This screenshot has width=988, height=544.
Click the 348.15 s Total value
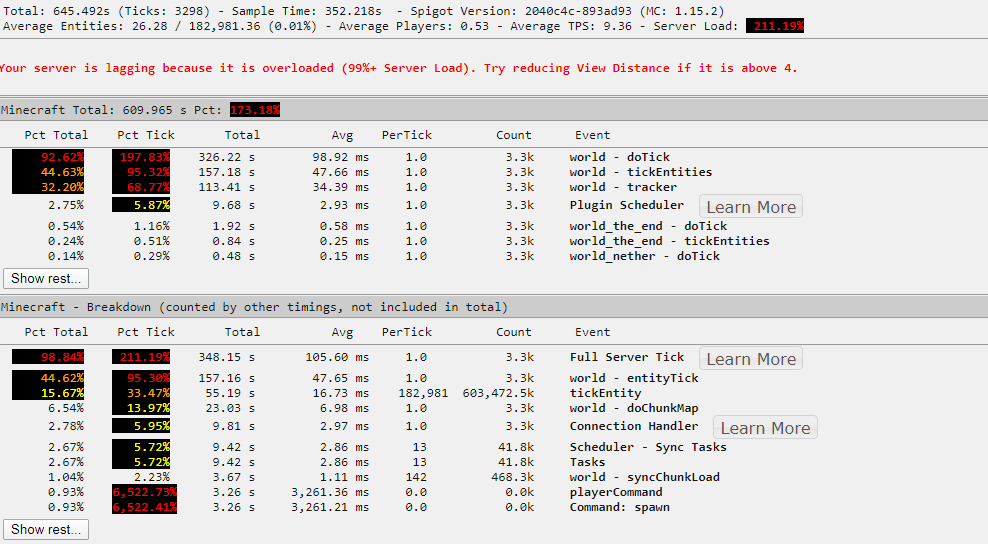pos(226,357)
